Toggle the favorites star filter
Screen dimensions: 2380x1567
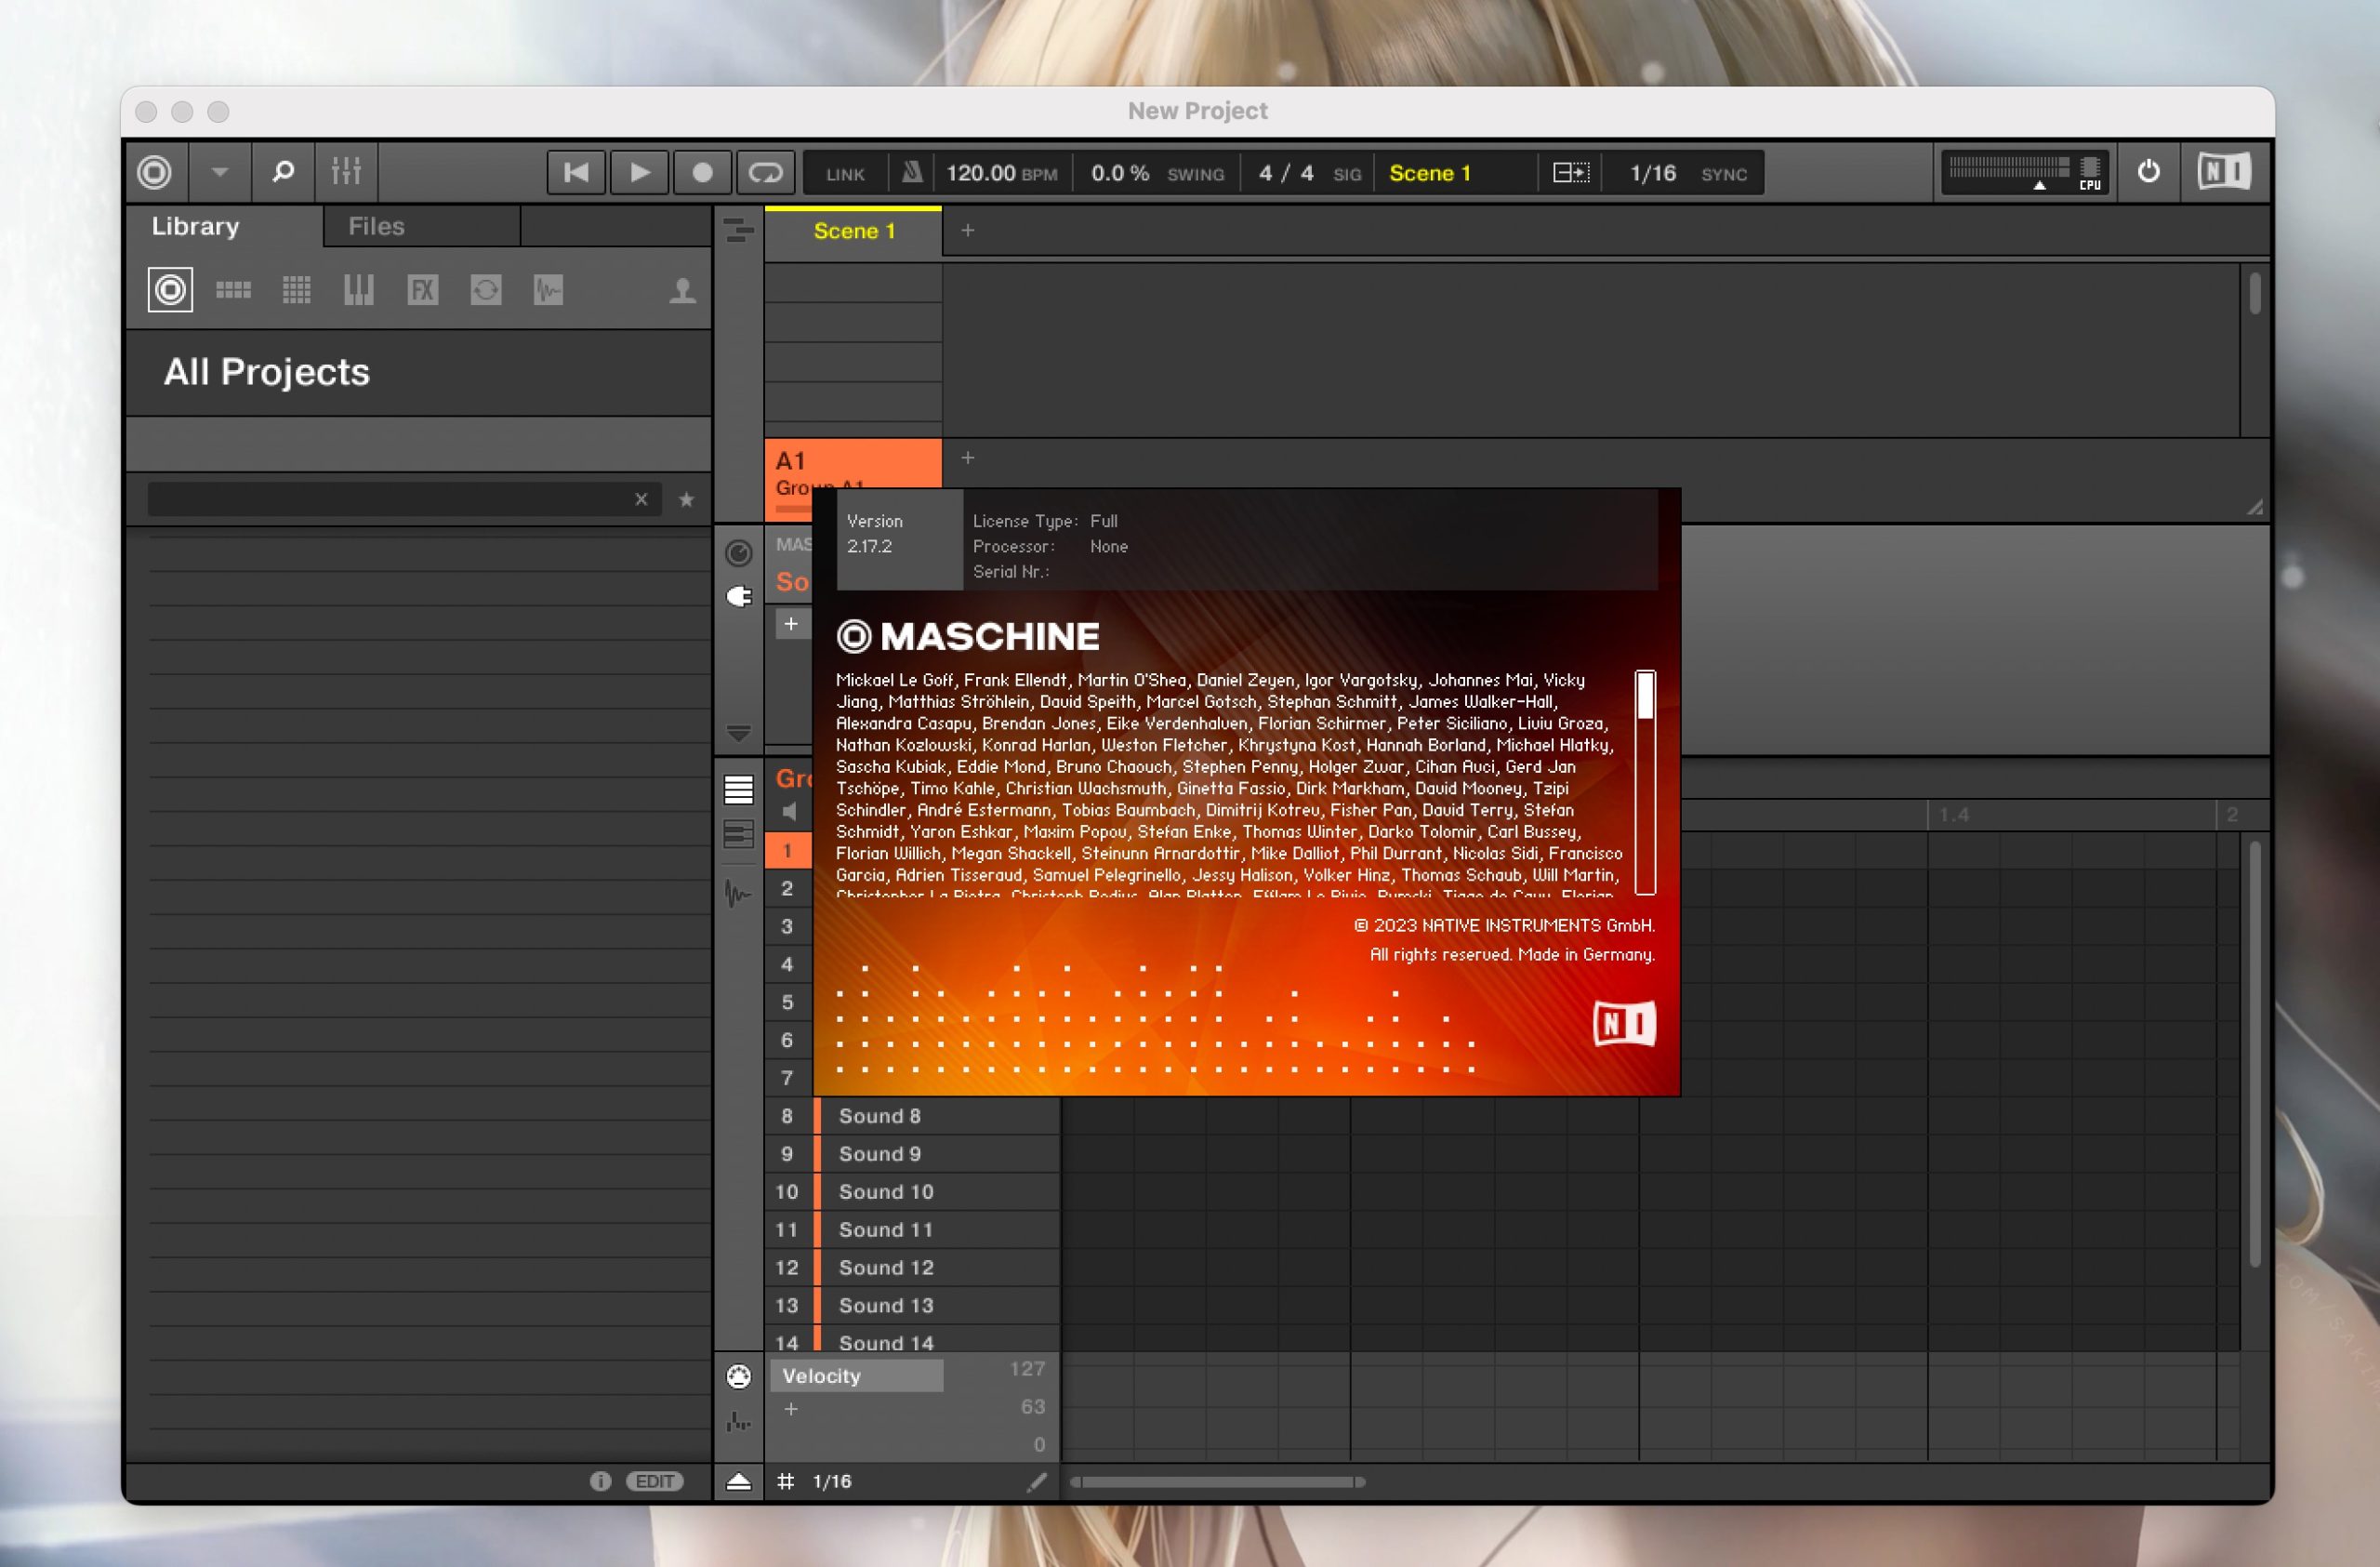[x=686, y=500]
